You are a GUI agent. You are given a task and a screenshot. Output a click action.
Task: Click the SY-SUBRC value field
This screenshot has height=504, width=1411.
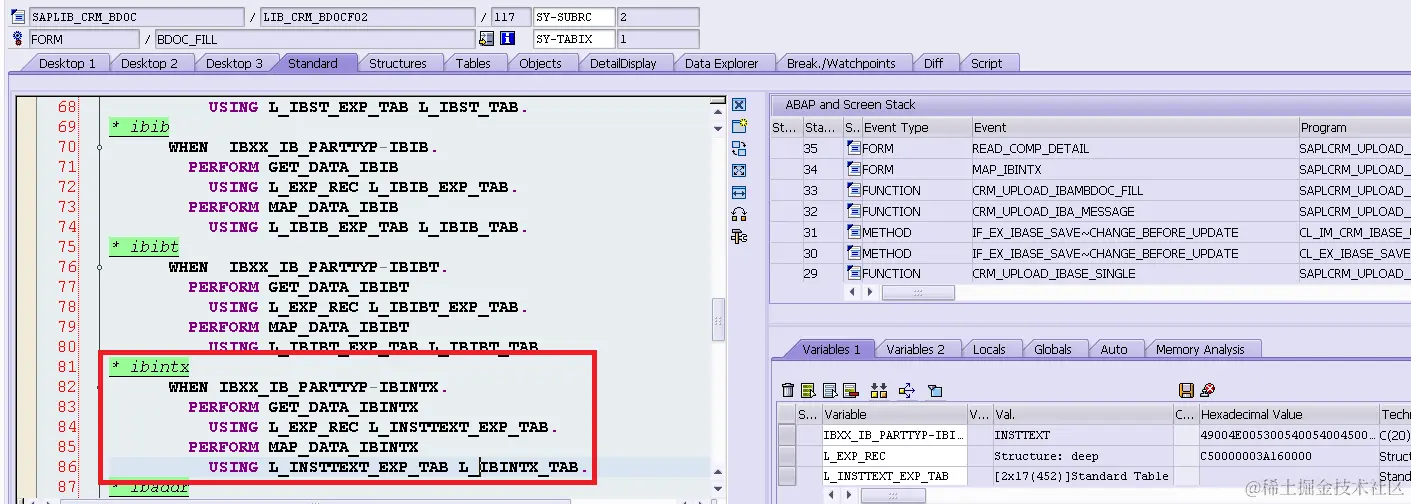(658, 17)
